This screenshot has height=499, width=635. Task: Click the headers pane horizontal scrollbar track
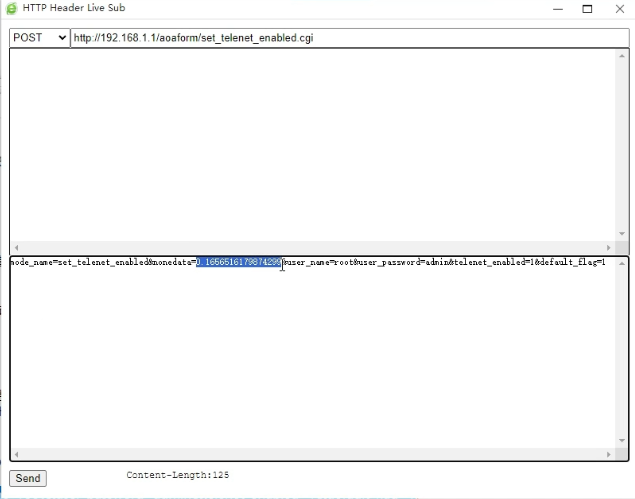coord(310,248)
